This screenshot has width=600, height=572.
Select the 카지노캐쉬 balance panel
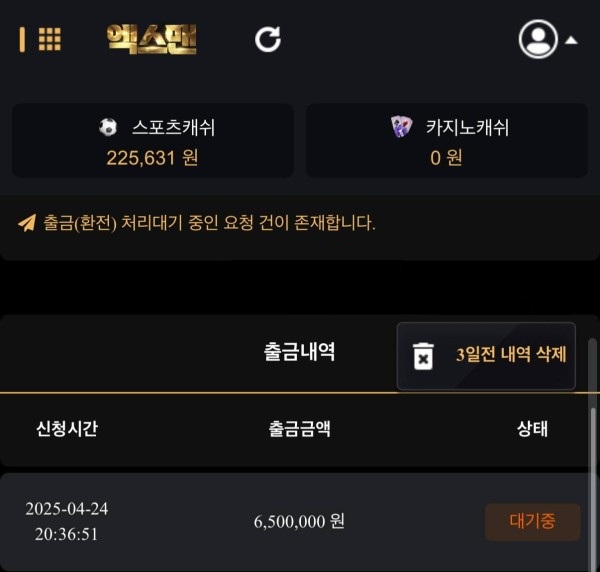click(x=447, y=140)
